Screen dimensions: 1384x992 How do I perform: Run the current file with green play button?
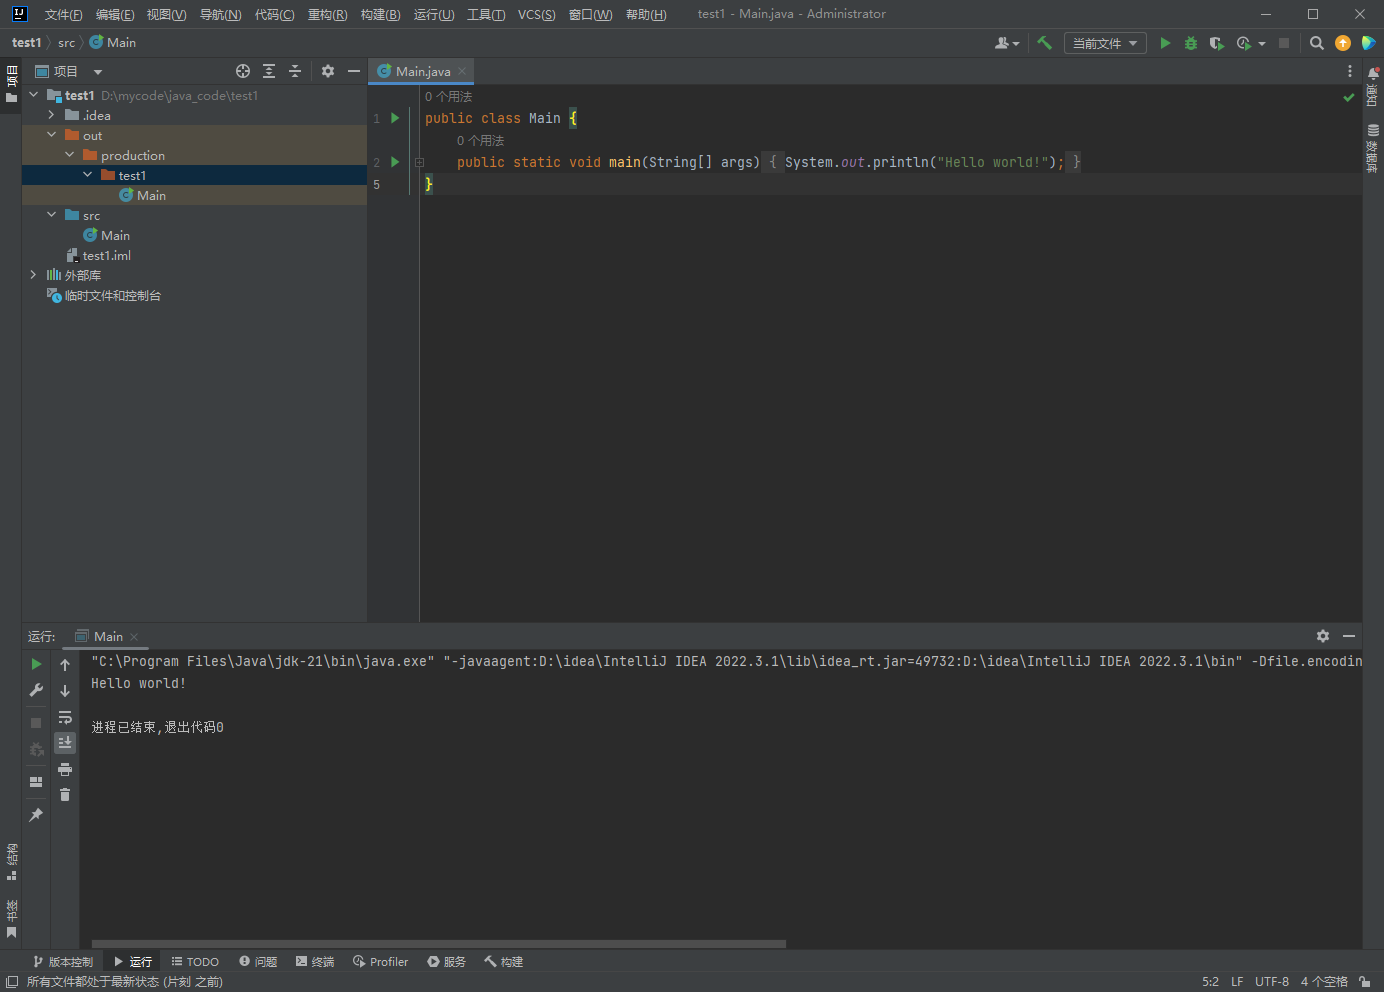click(1165, 43)
